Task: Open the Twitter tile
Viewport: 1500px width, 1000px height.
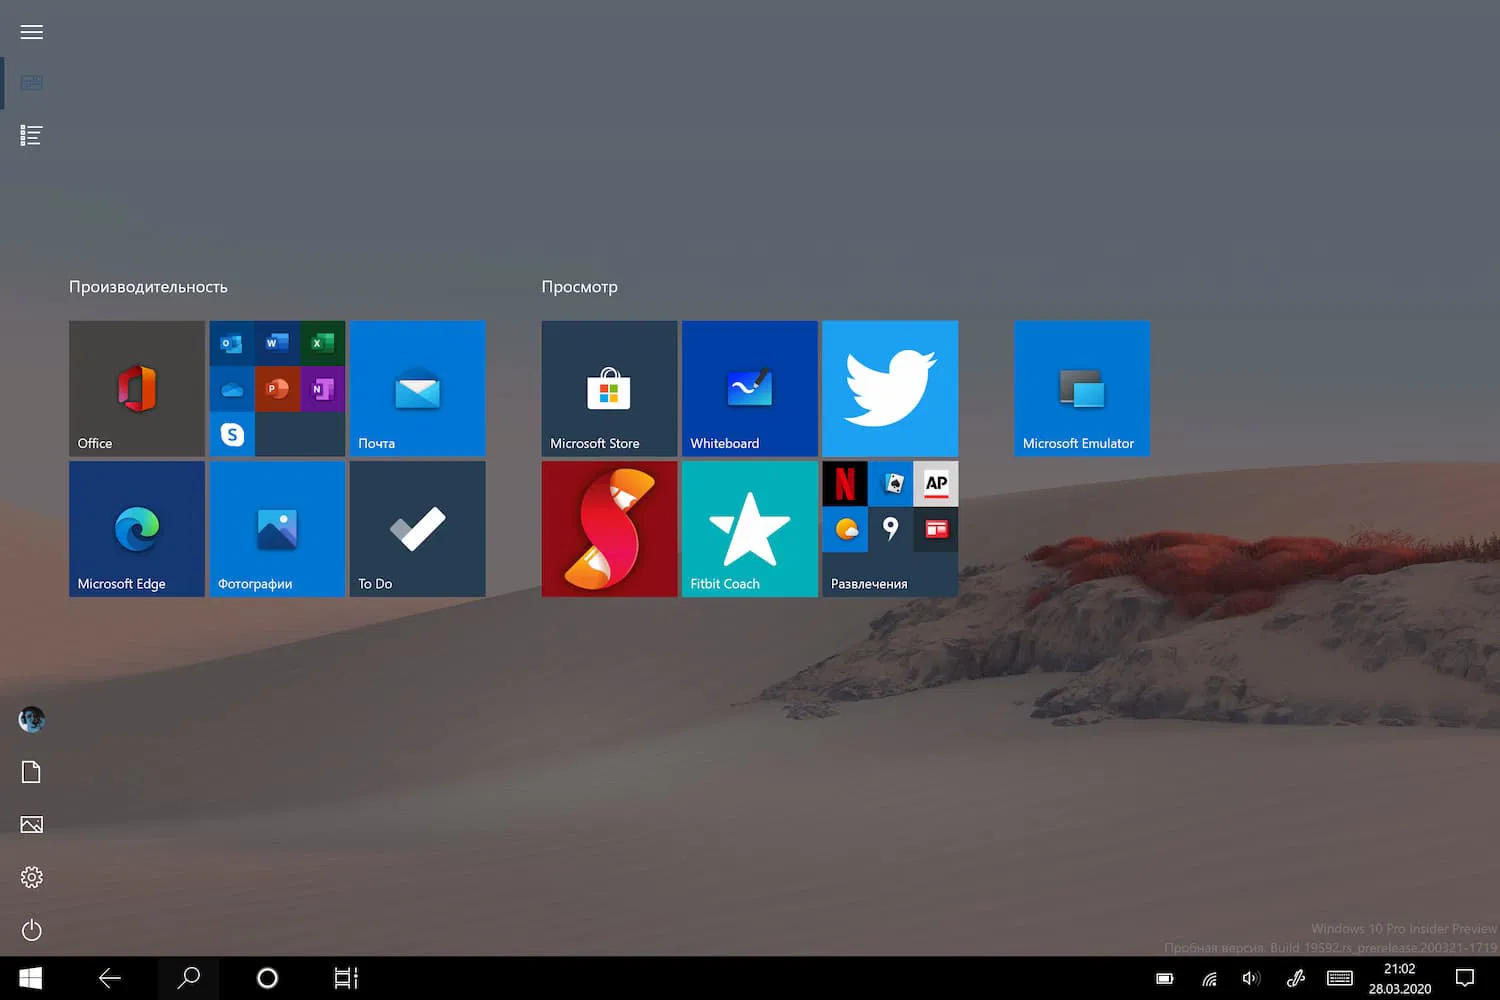Action: coord(890,388)
